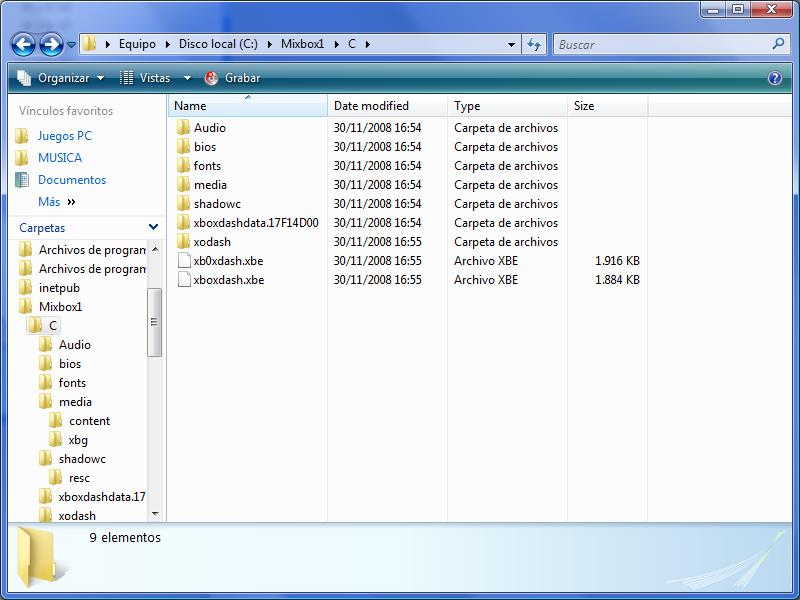Sort by the Date modified column header

coord(371,106)
